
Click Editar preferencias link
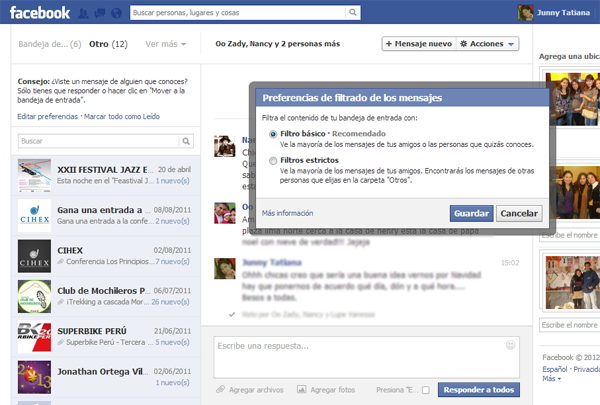pos(47,116)
